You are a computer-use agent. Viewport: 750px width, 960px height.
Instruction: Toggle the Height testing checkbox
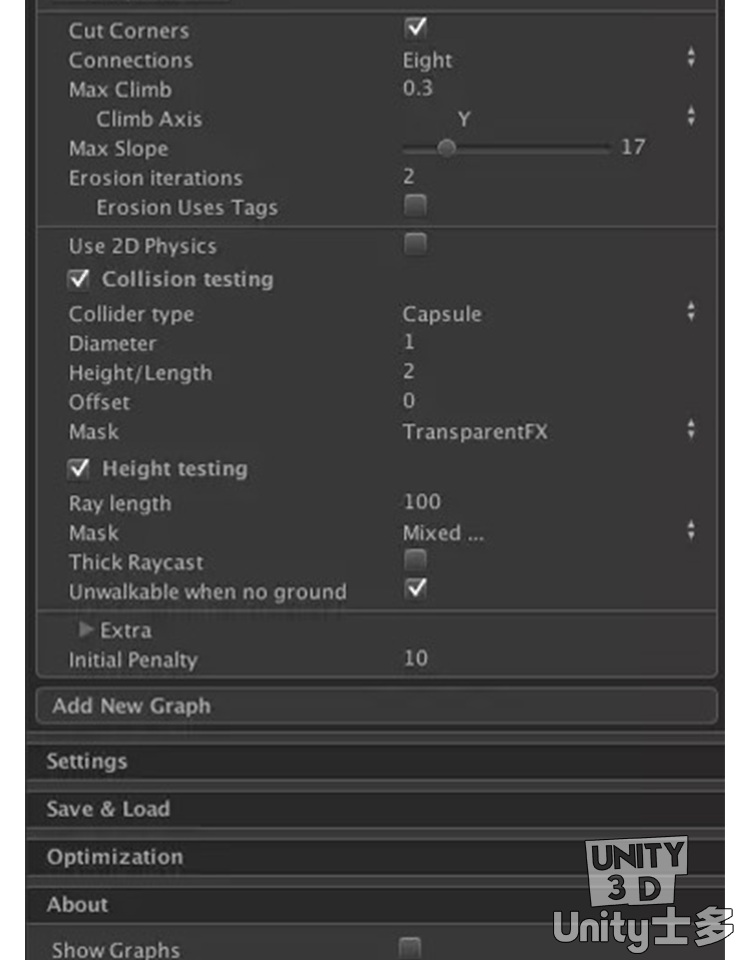coord(78,468)
